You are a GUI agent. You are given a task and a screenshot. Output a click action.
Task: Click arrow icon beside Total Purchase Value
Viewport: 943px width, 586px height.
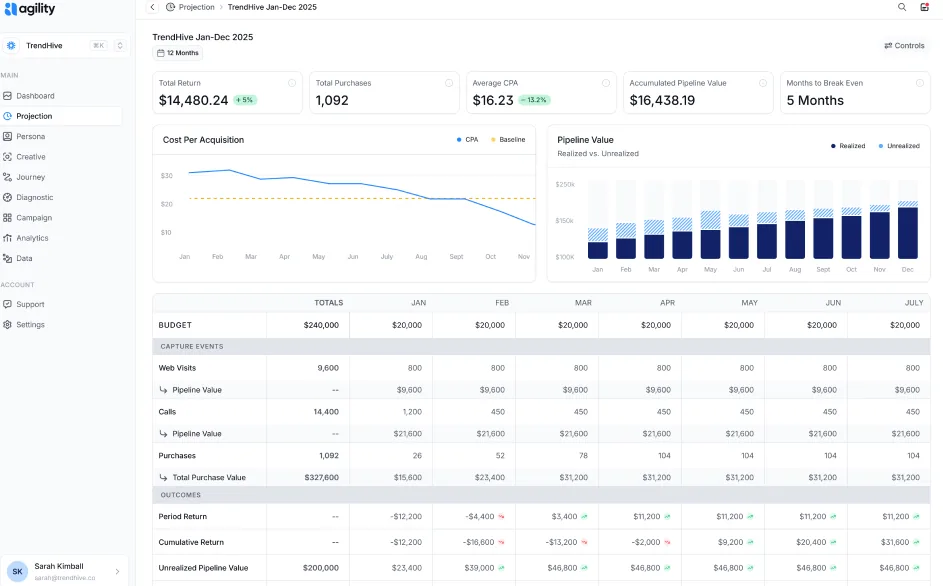pyautogui.click(x=163, y=478)
